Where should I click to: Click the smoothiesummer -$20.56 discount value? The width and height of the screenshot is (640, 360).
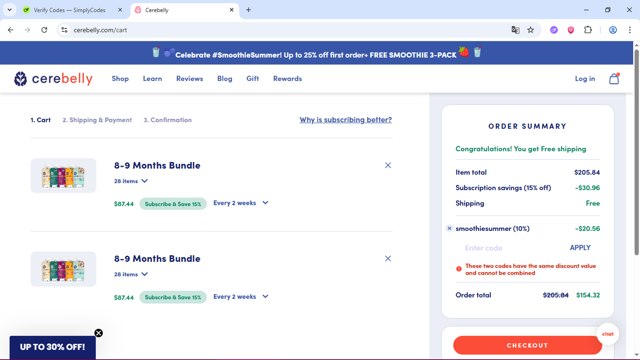[x=587, y=229]
